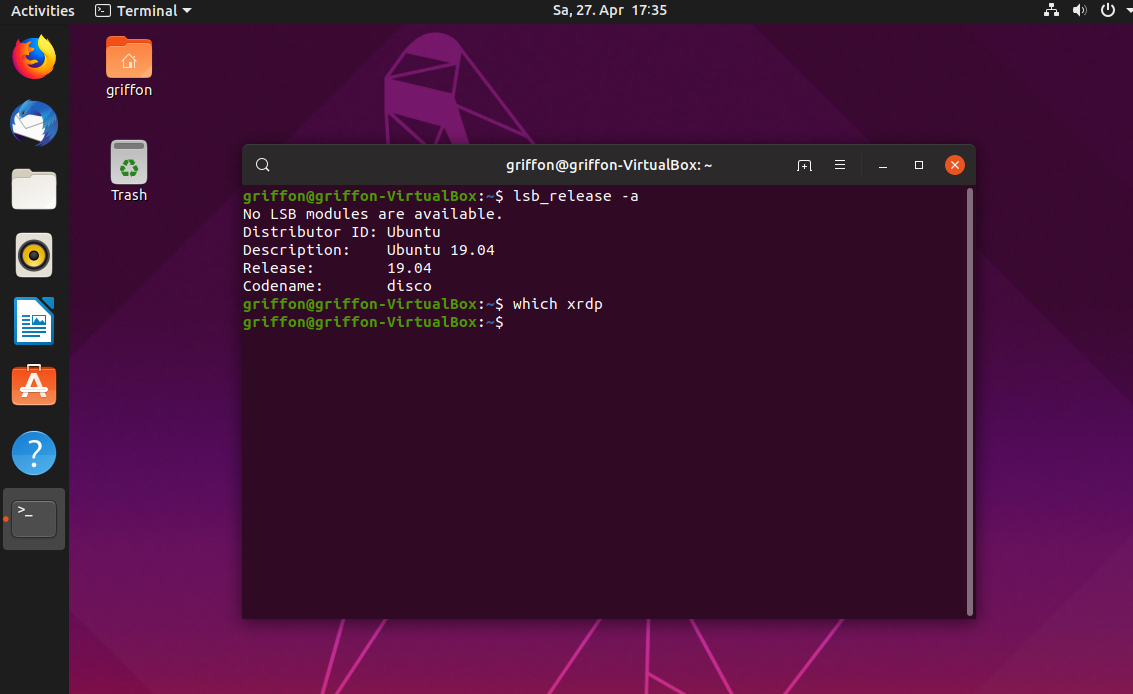The width and height of the screenshot is (1133, 694).
Task: Expand the system status menu chevron
Action: coord(1125,11)
